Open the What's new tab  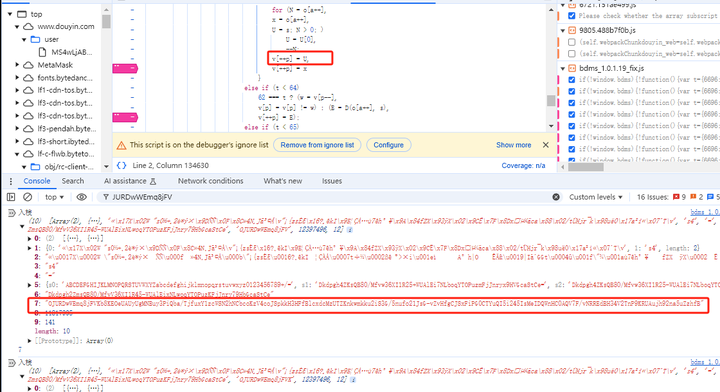[x=282, y=181]
